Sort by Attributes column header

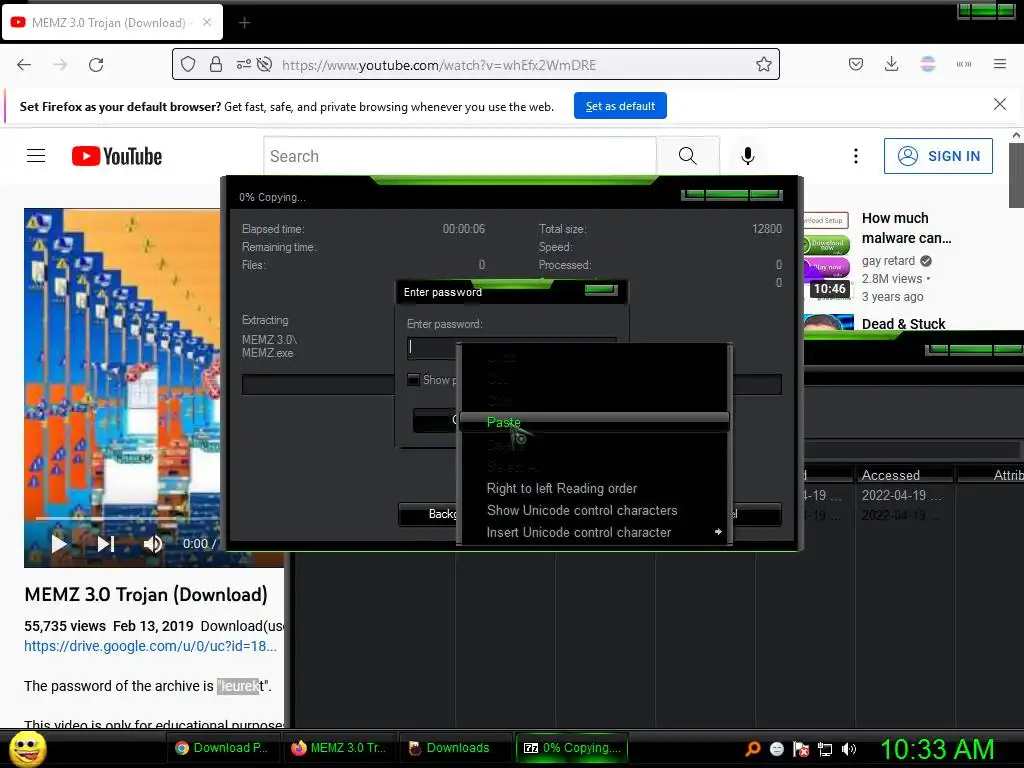coord(990,475)
